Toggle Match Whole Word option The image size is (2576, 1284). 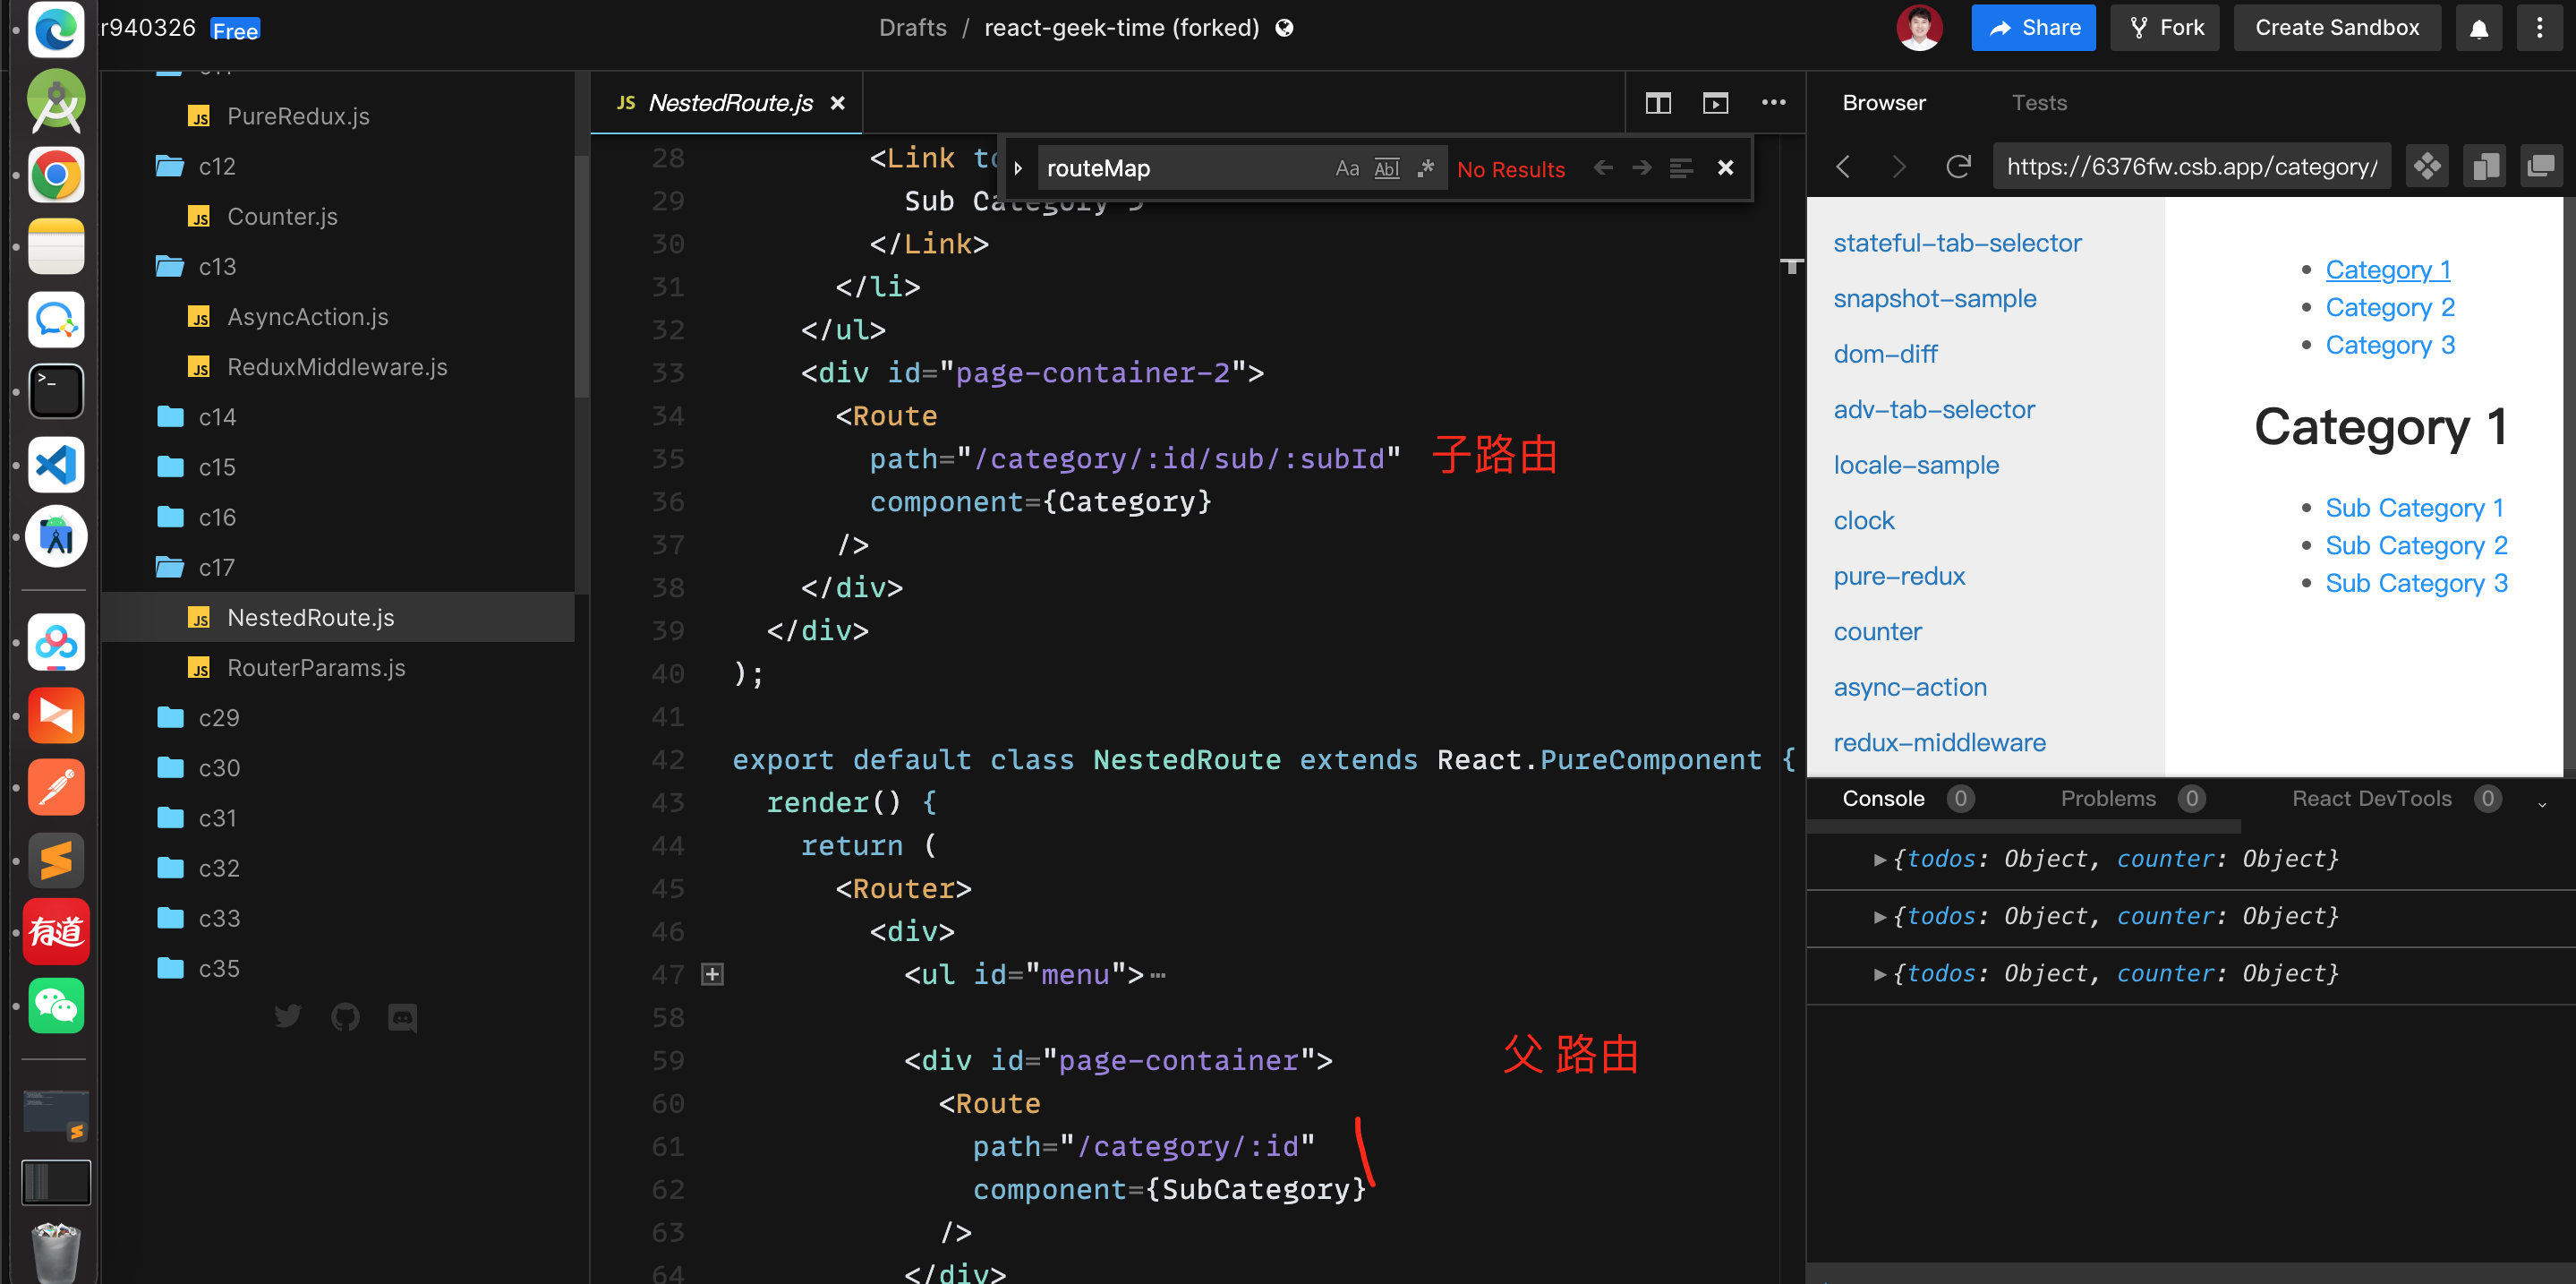click(x=1386, y=168)
